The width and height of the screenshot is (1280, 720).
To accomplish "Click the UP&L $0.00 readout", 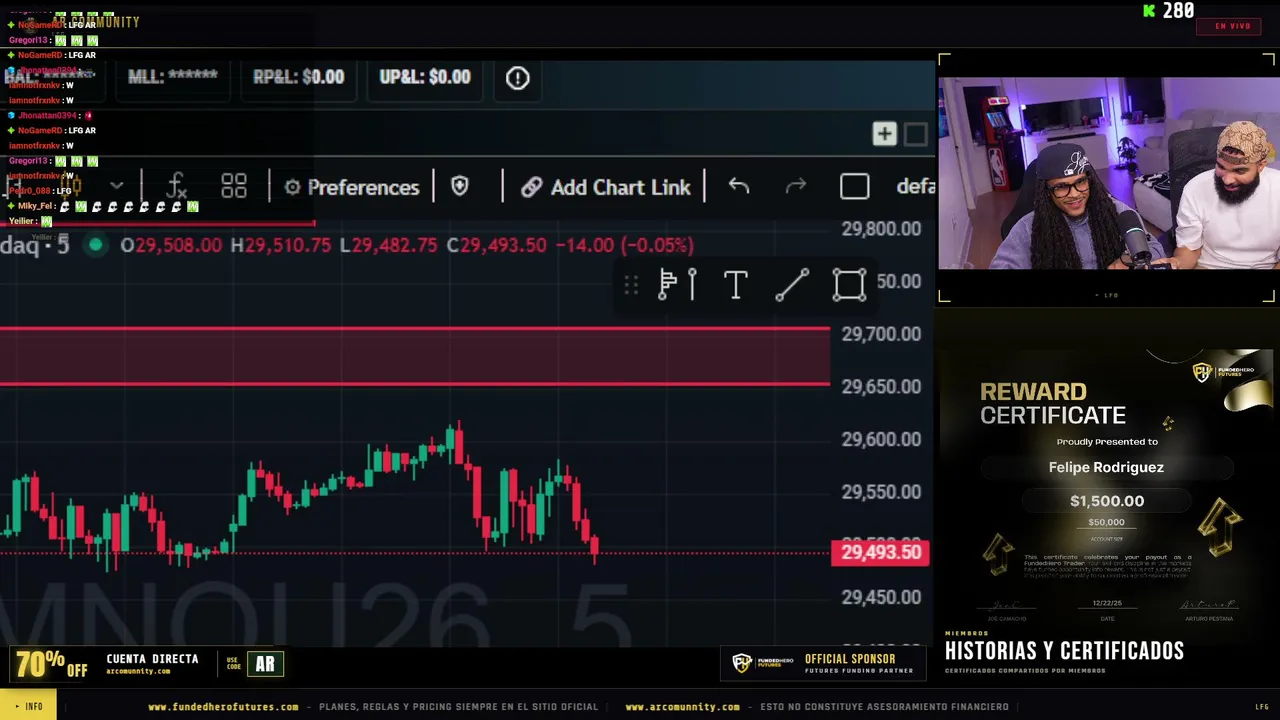I will (425, 77).
